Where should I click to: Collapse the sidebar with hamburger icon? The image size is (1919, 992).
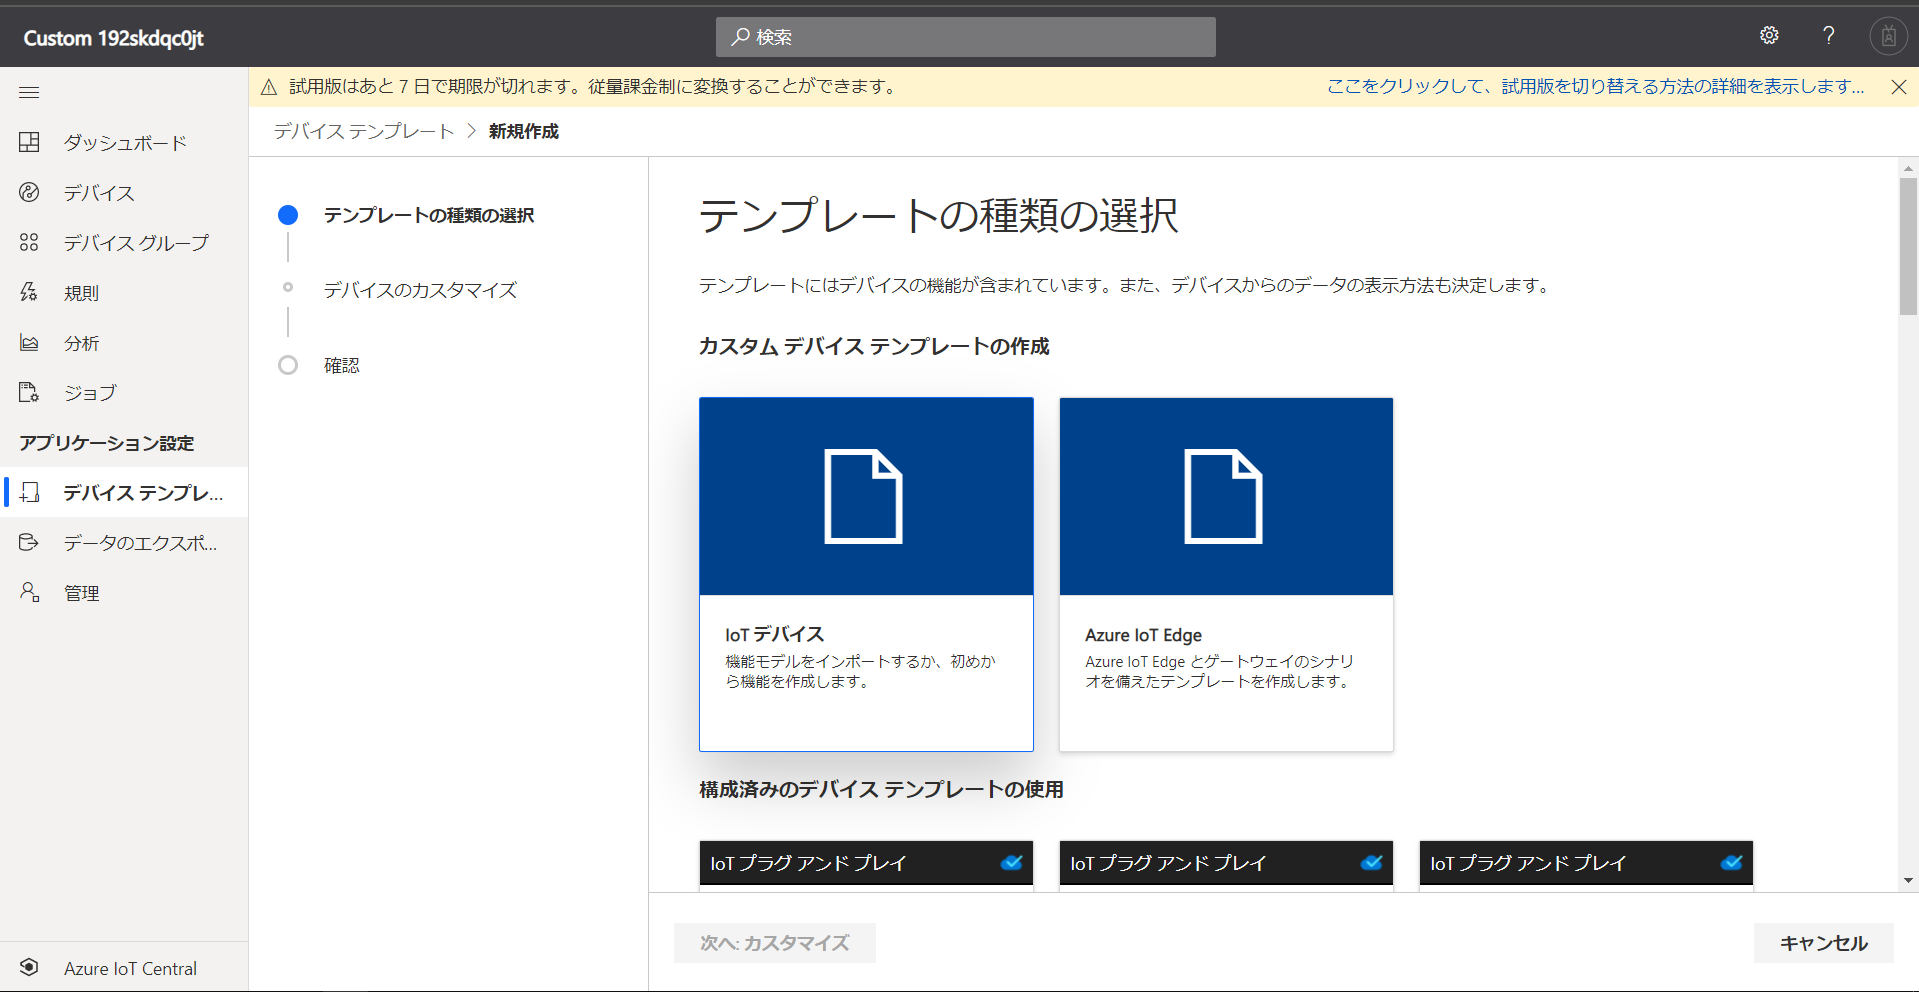tap(29, 93)
